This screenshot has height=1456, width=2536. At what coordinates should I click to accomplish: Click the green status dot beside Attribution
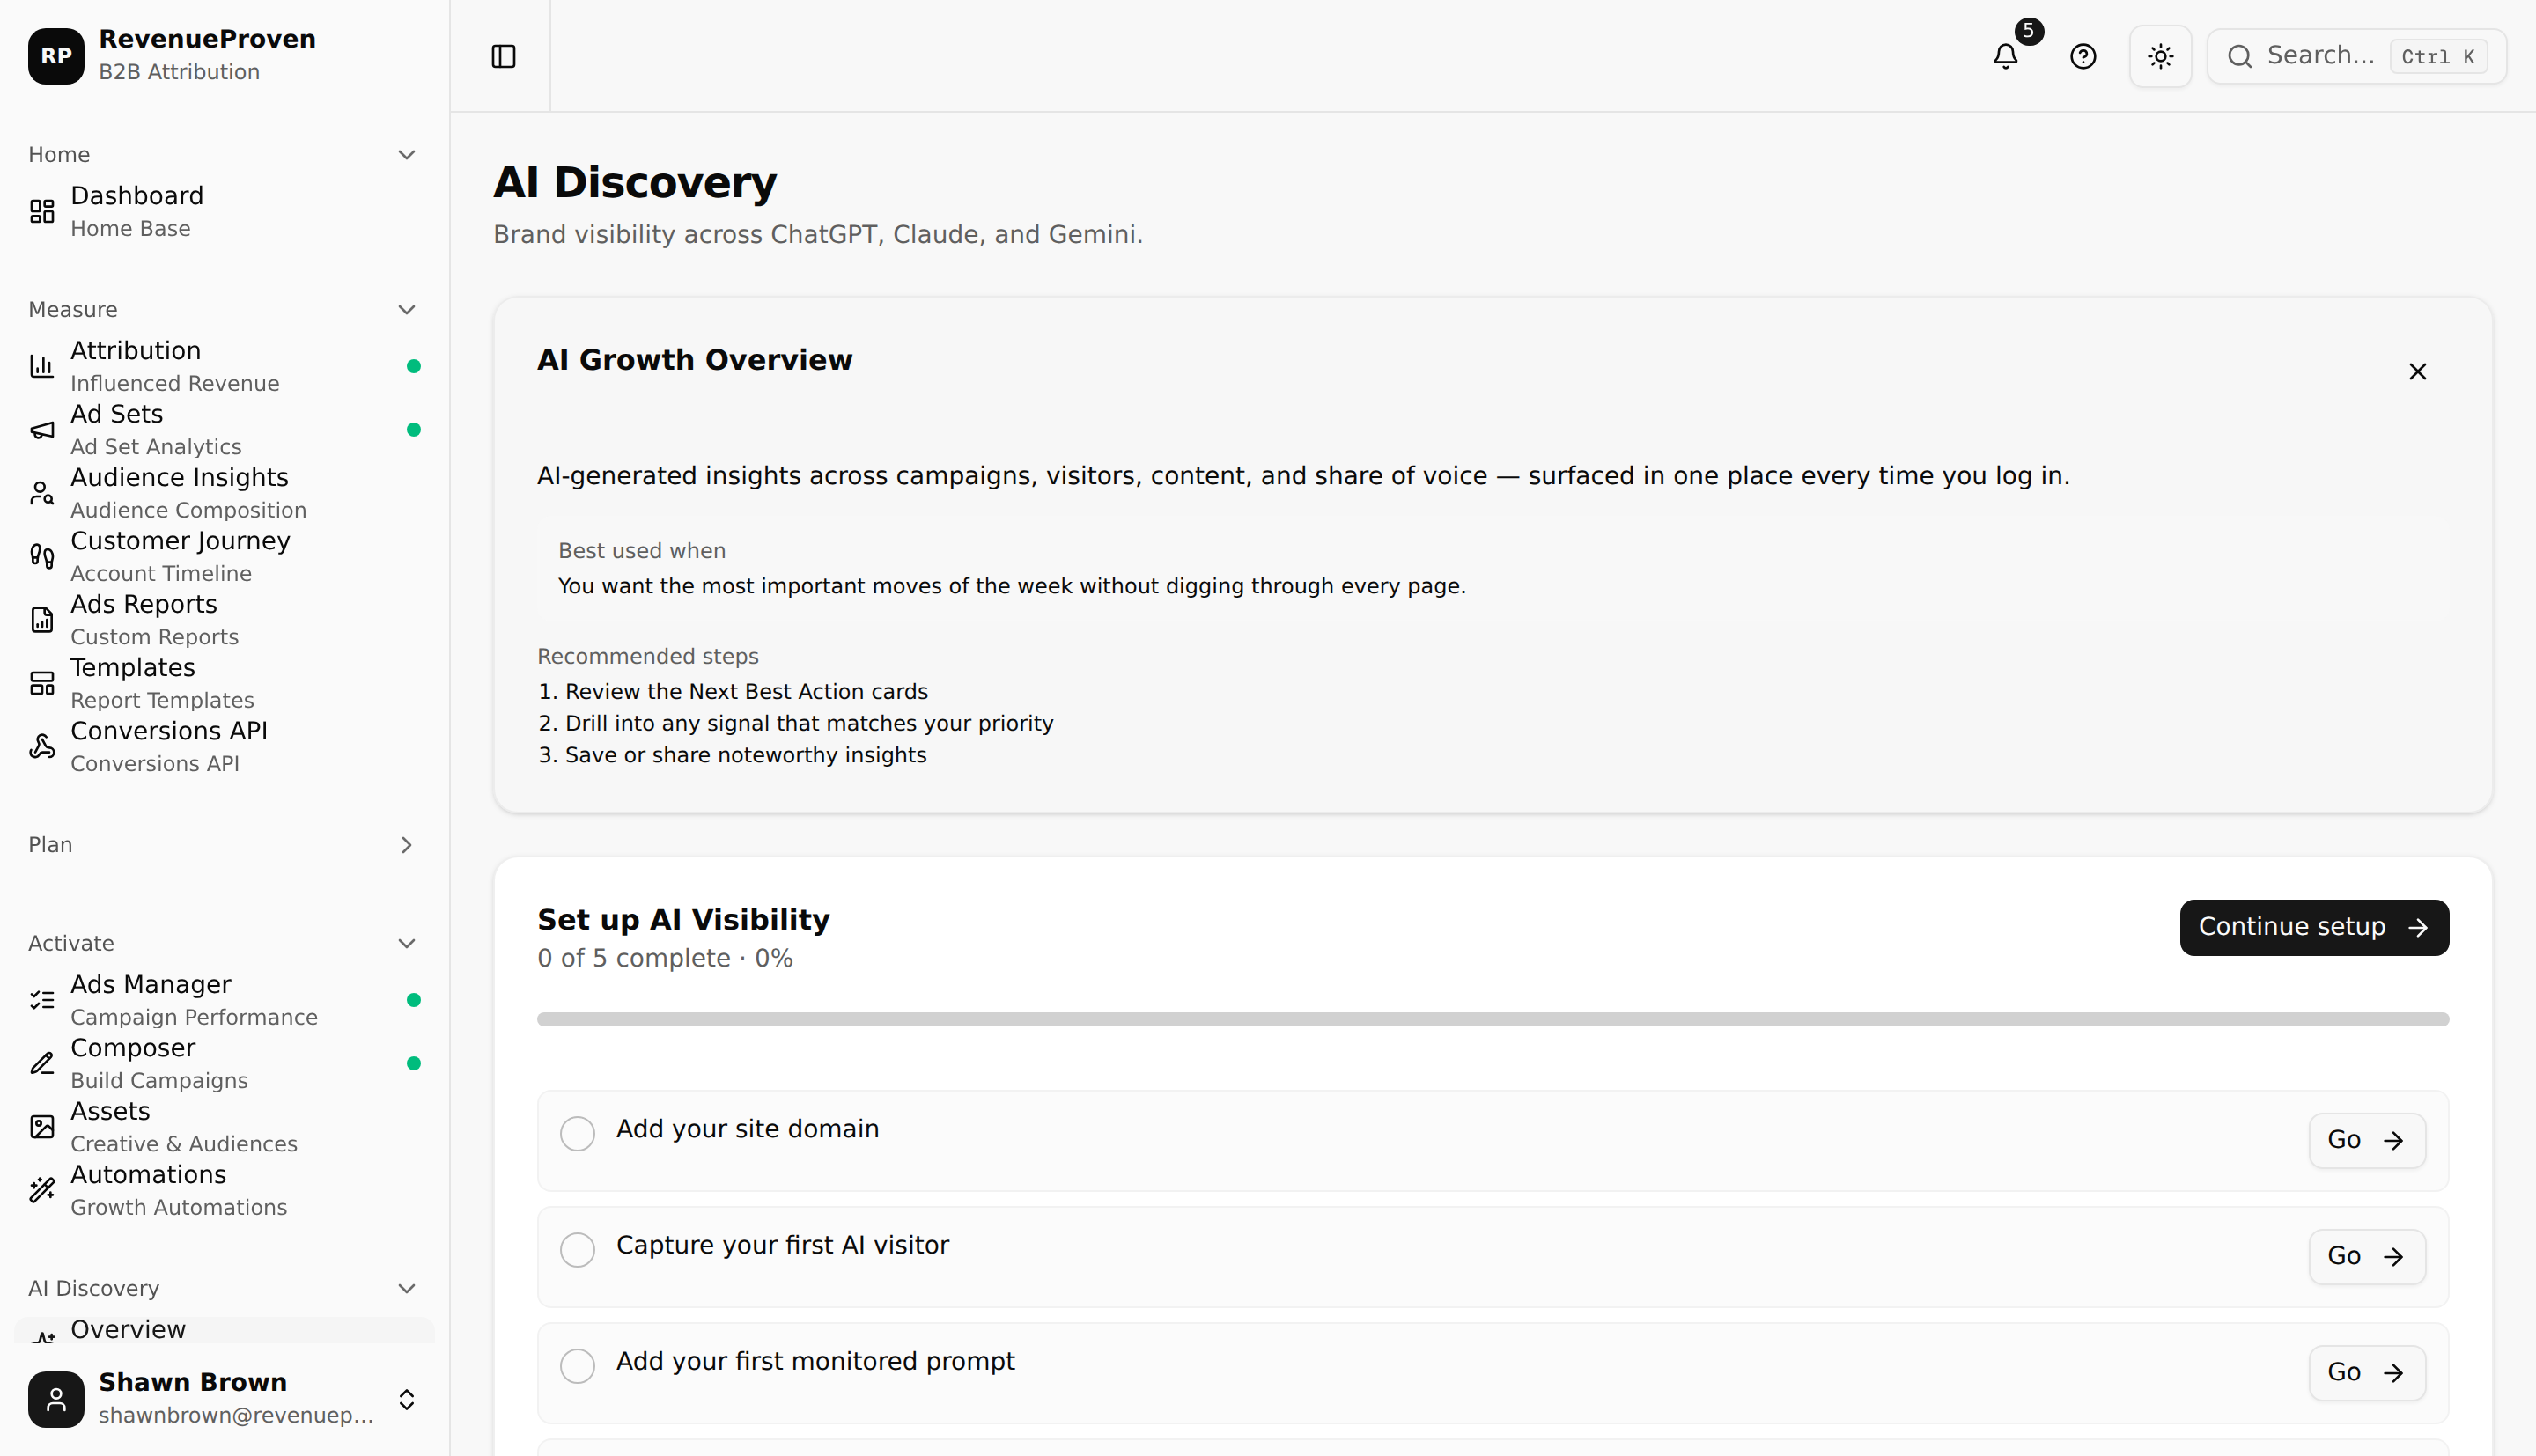click(414, 366)
